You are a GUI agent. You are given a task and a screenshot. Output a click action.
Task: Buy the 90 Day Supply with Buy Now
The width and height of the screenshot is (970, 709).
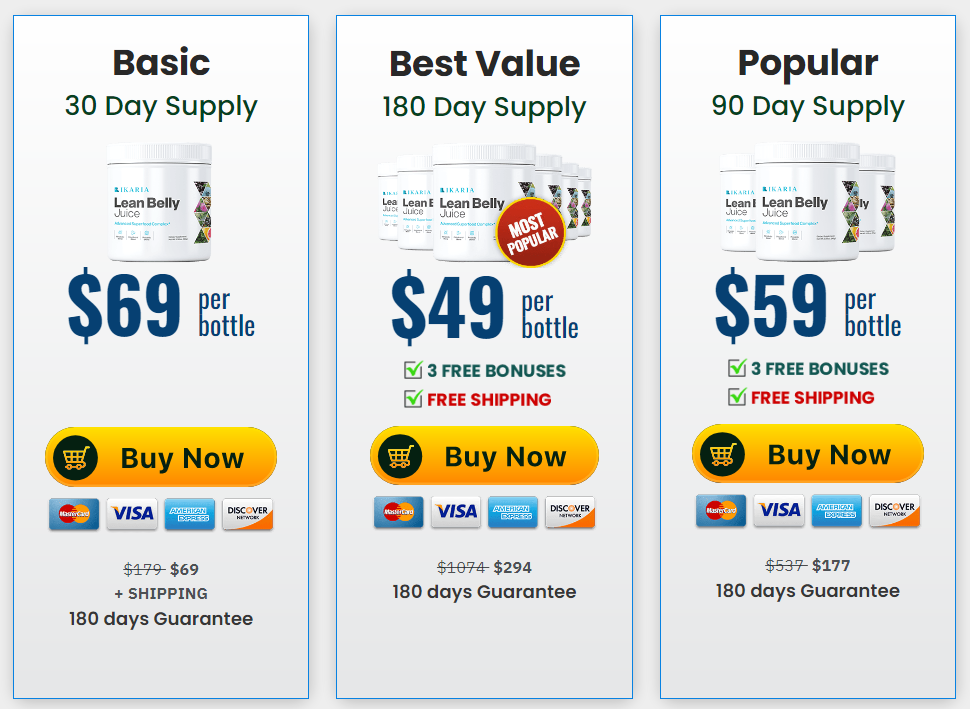[808, 453]
